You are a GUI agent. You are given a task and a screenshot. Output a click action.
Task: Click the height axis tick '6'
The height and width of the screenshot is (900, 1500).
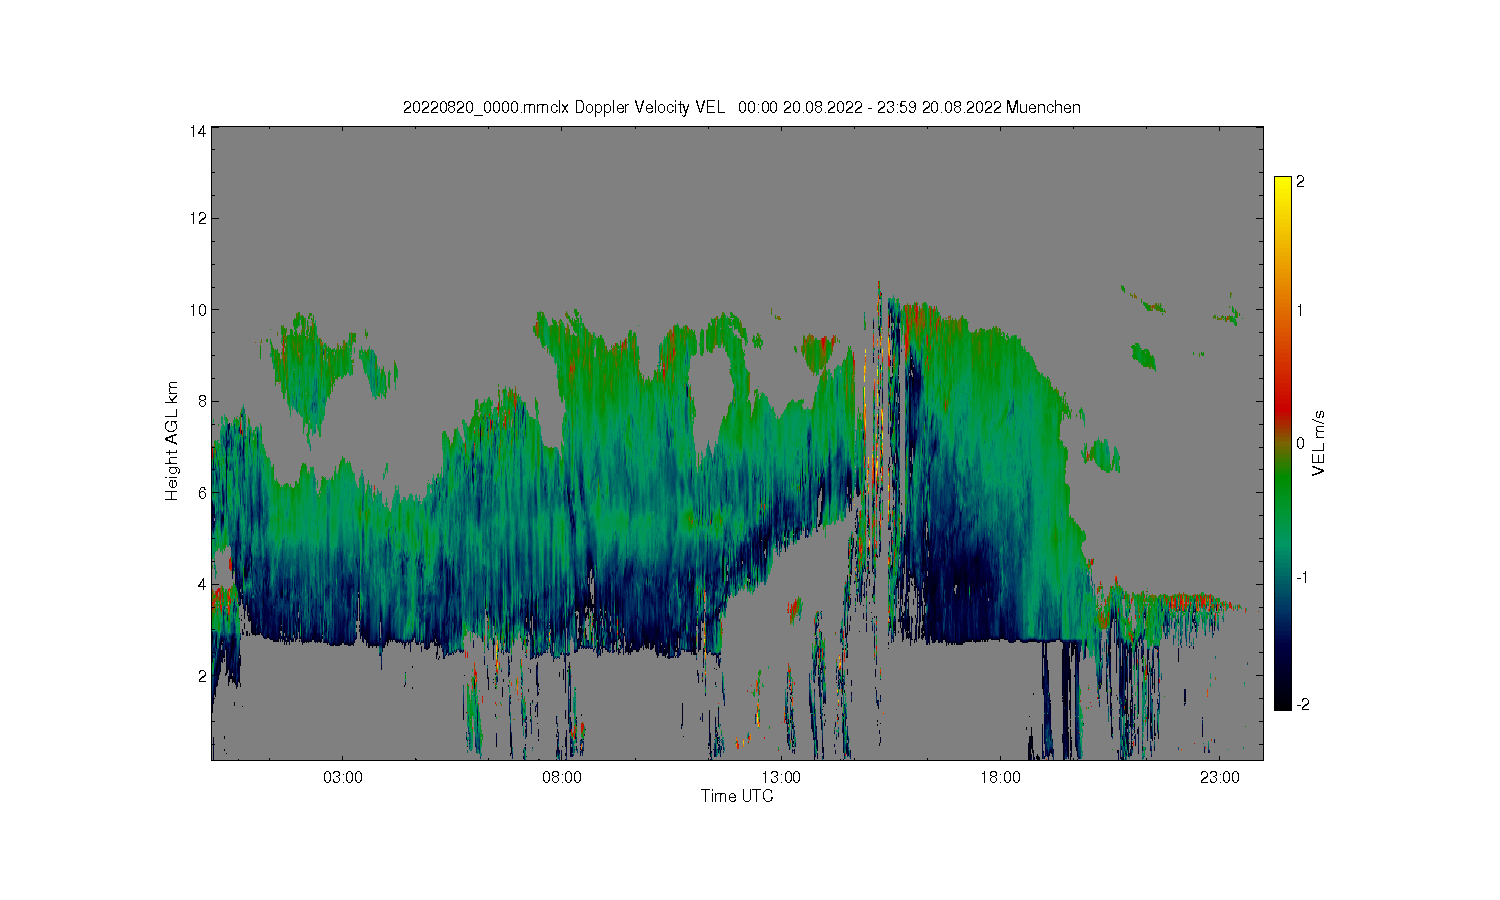pos(202,493)
